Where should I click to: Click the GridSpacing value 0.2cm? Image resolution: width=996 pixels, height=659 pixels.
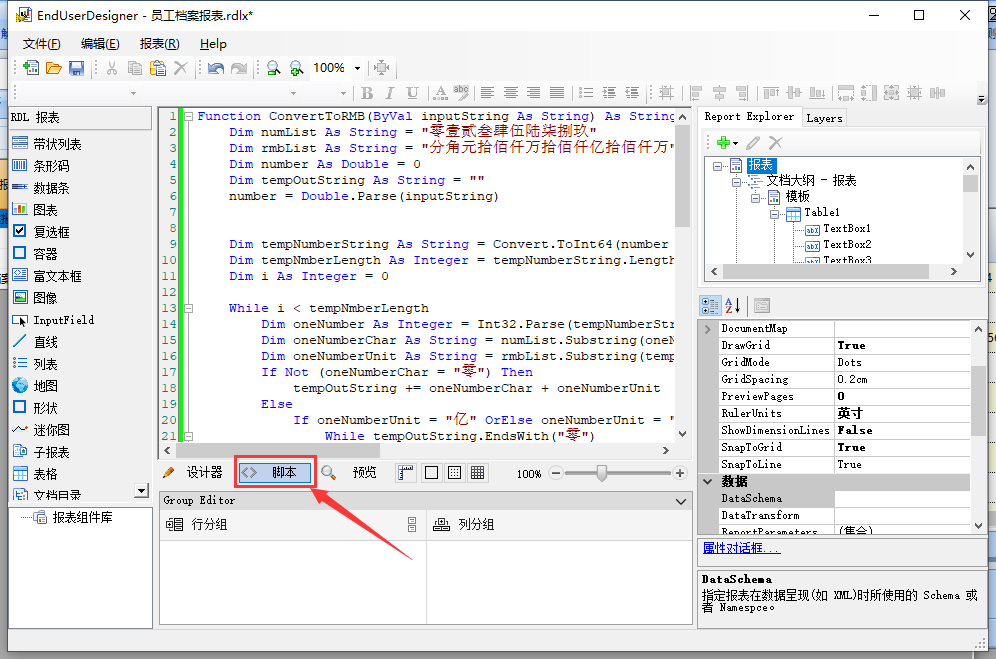click(902, 379)
